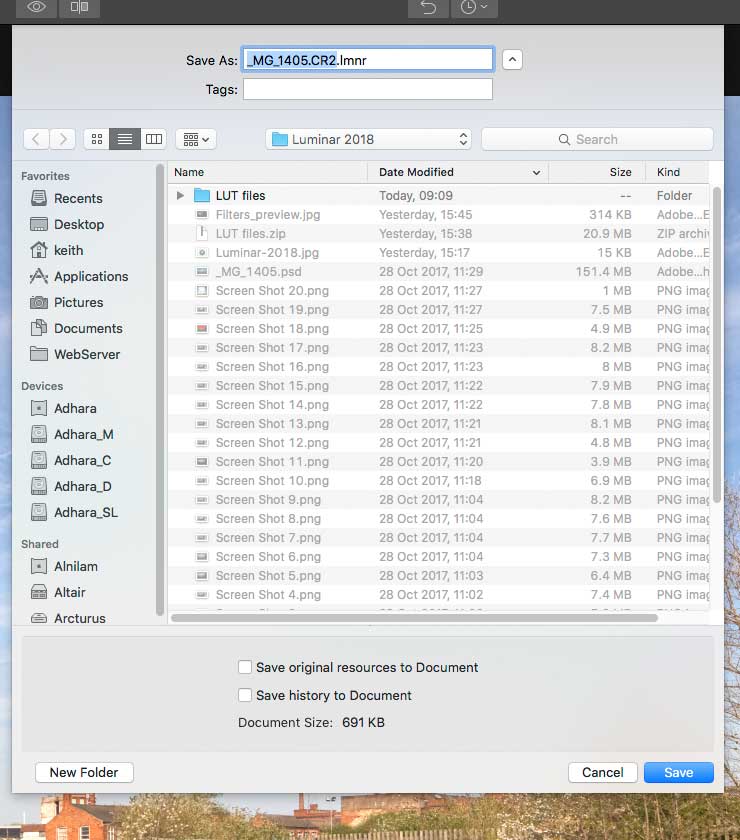This screenshot has height=840, width=740.
Task: Click Screen Shot 11.png
Action: [438, 462]
